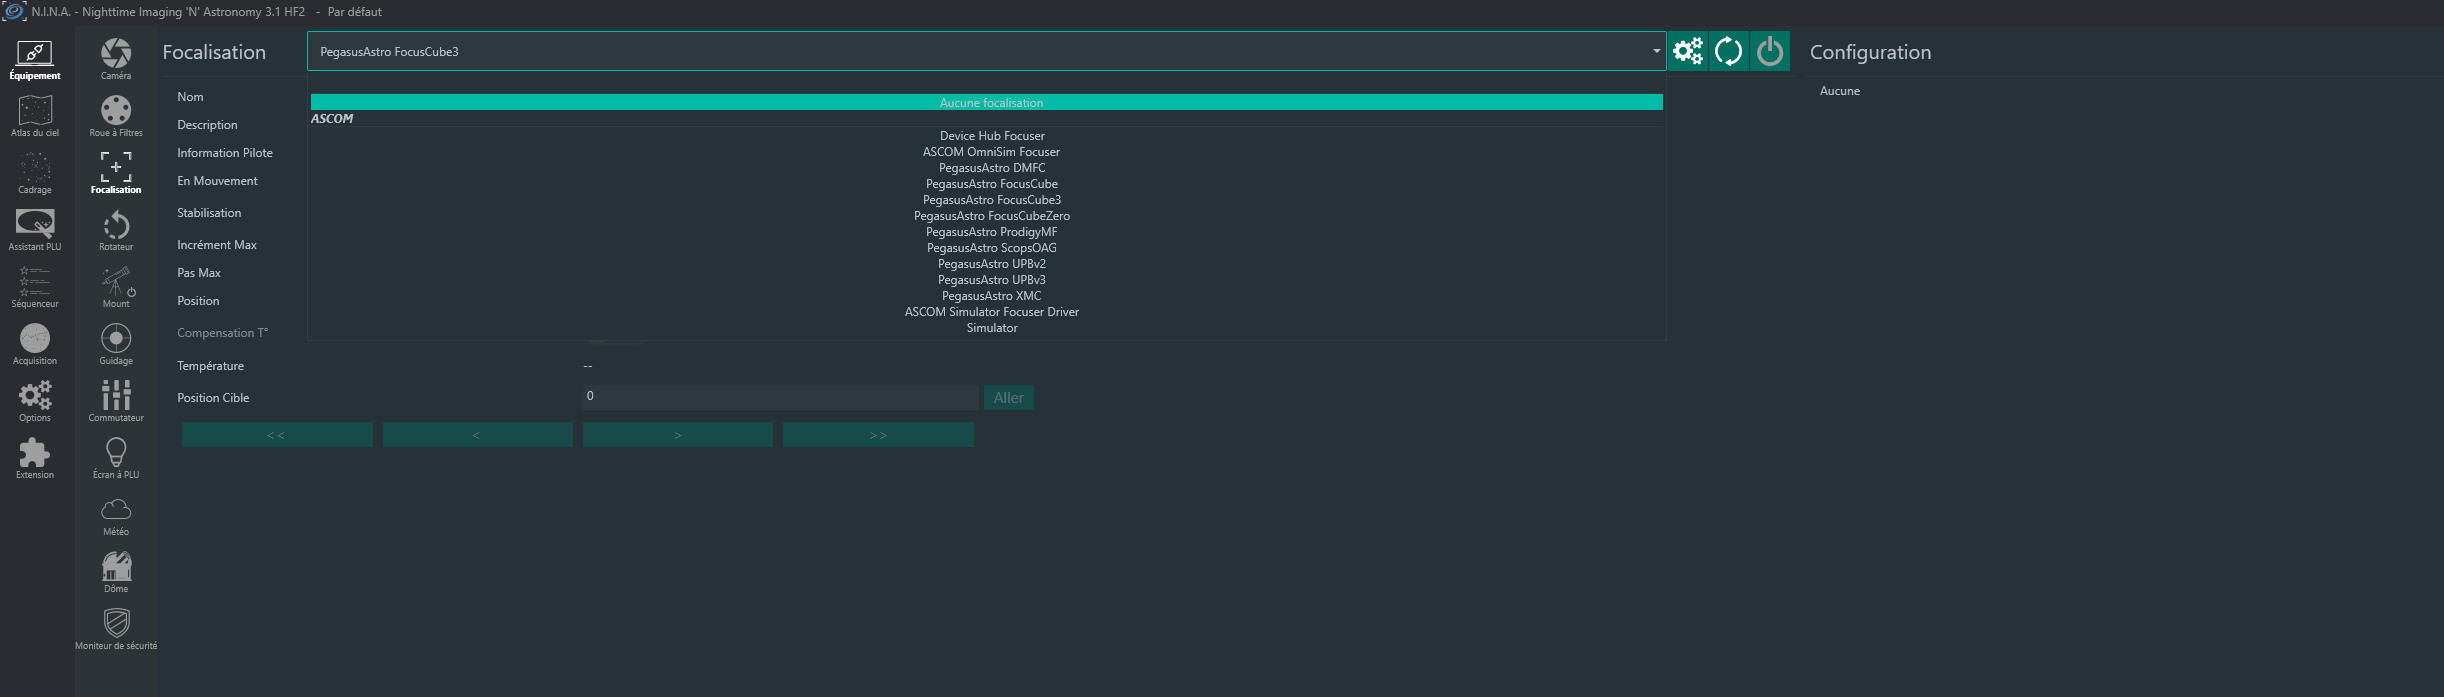
Task: Choose PegasusAstro ProdigyMF
Action: pyautogui.click(x=992, y=232)
